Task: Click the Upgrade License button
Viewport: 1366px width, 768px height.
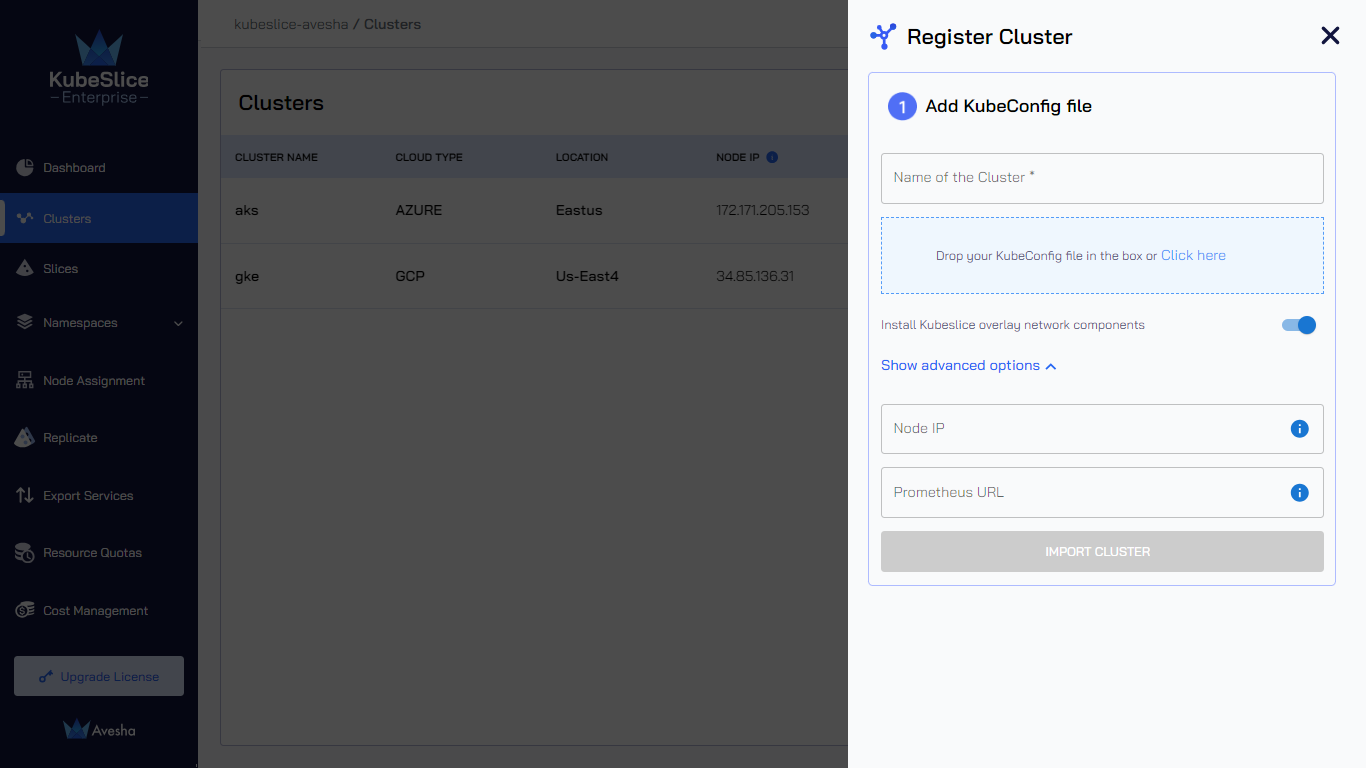Action: pyautogui.click(x=99, y=676)
